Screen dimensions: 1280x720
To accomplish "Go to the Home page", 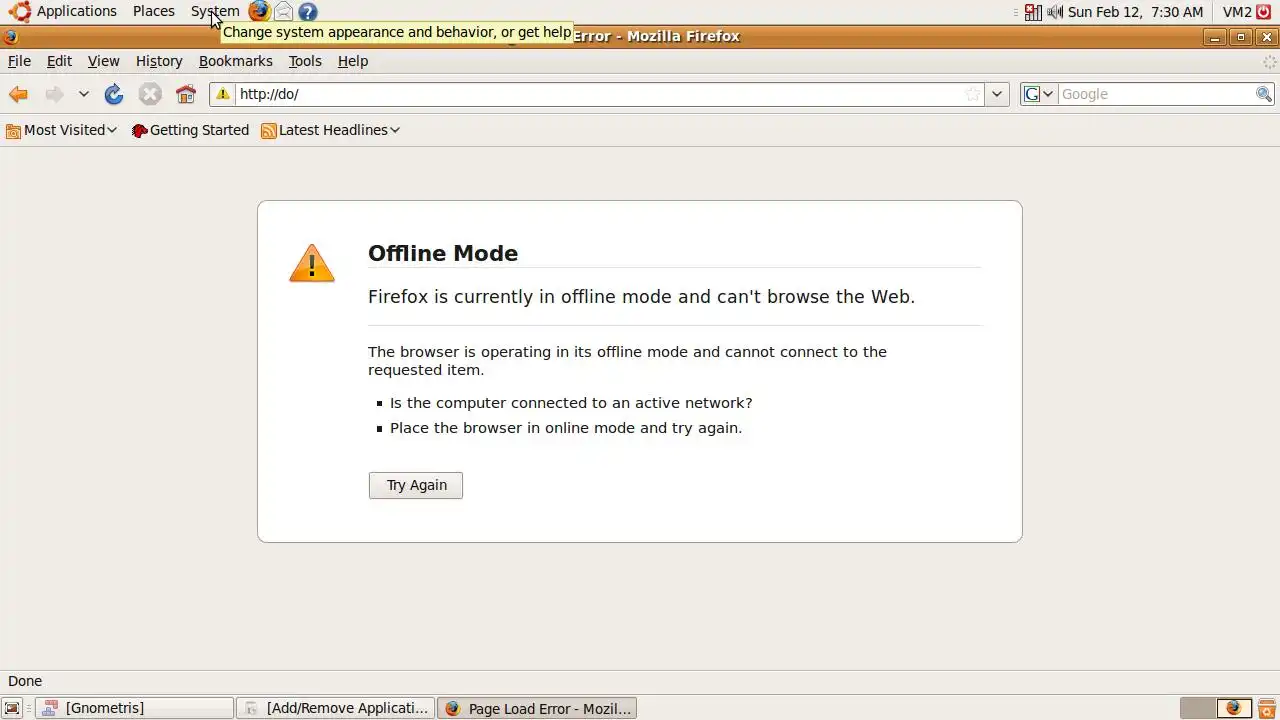I will (186, 94).
